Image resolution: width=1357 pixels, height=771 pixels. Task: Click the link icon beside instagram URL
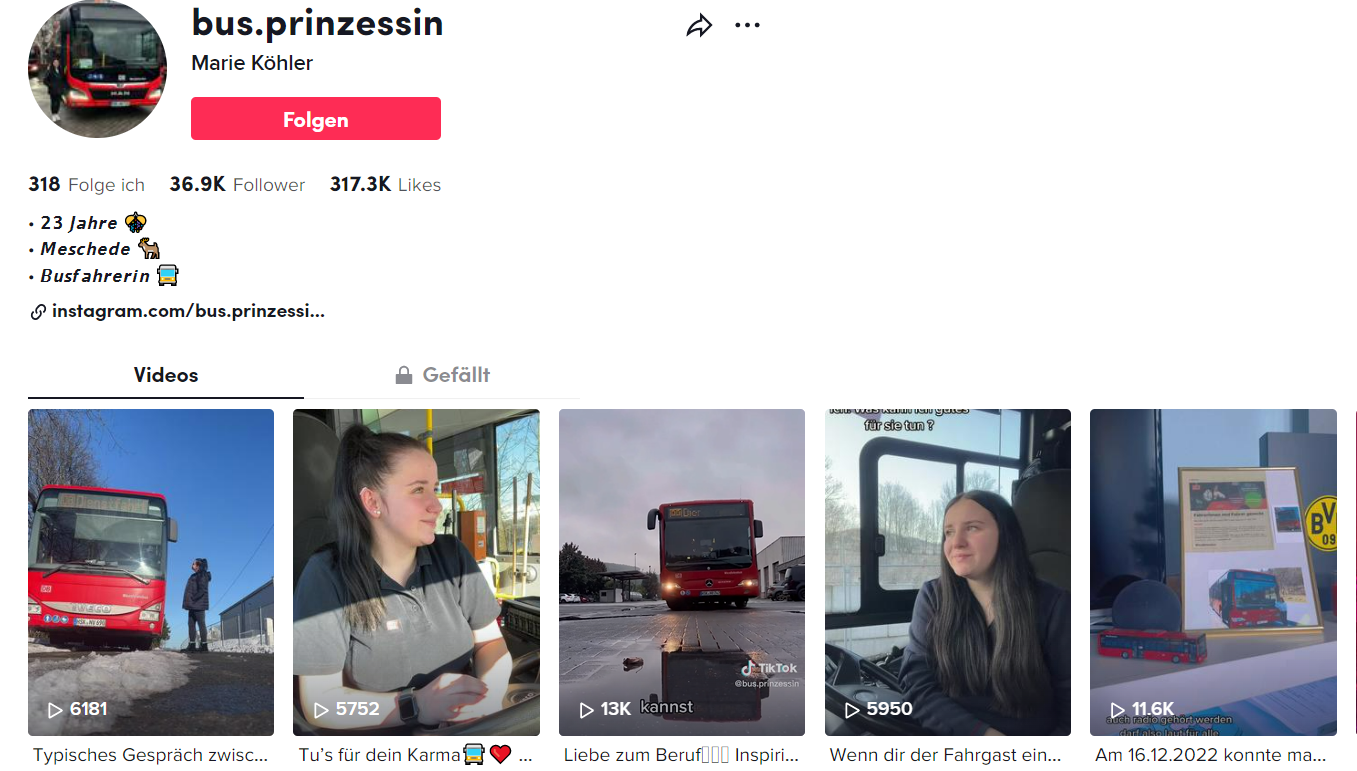click(x=38, y=312)
